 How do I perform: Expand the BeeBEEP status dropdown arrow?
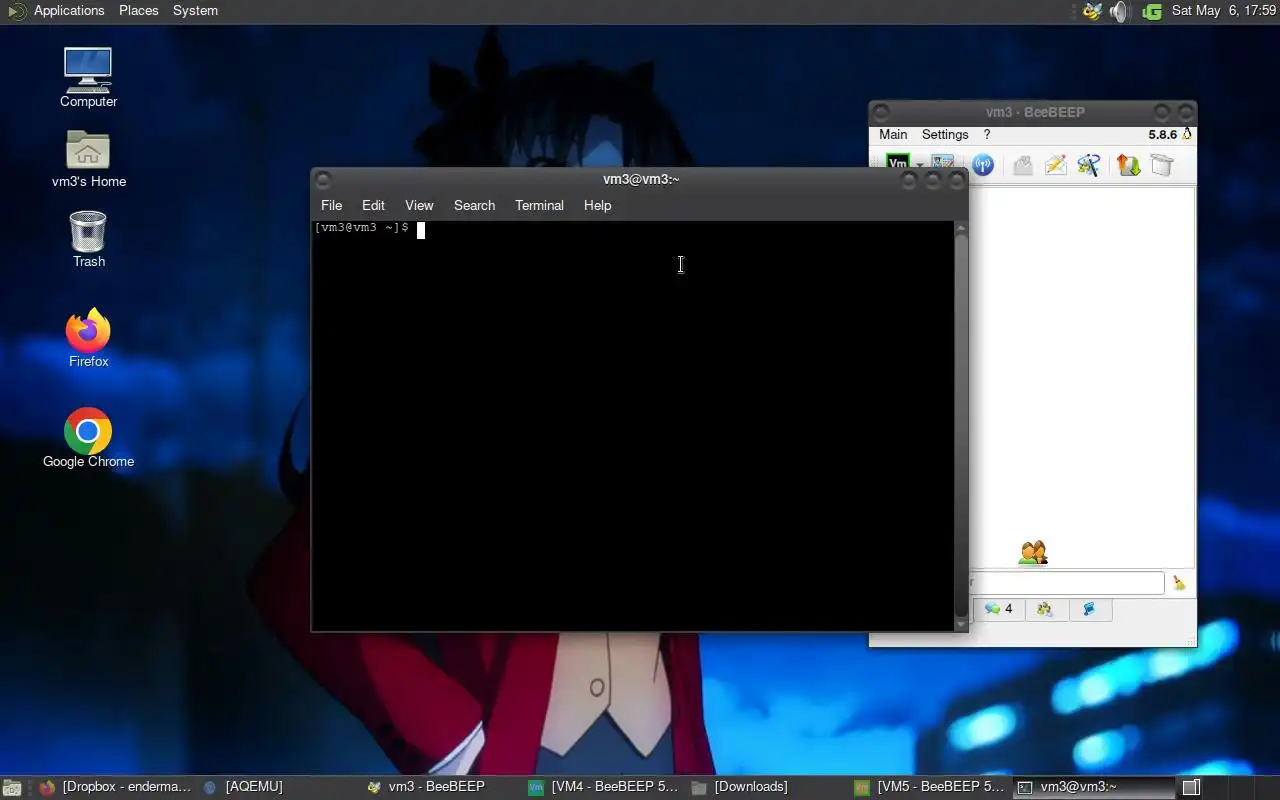918,165
